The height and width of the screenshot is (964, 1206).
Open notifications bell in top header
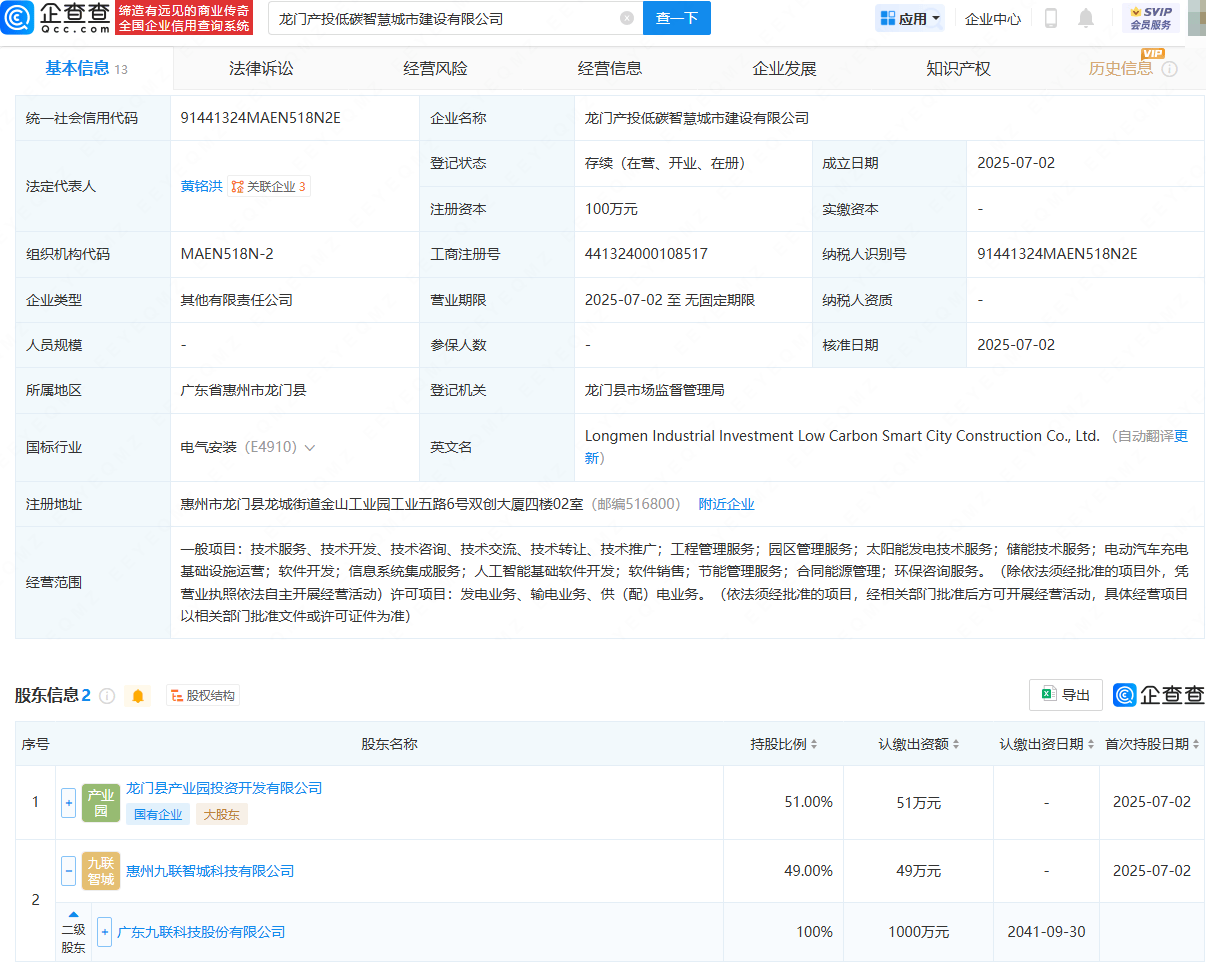1085,18
